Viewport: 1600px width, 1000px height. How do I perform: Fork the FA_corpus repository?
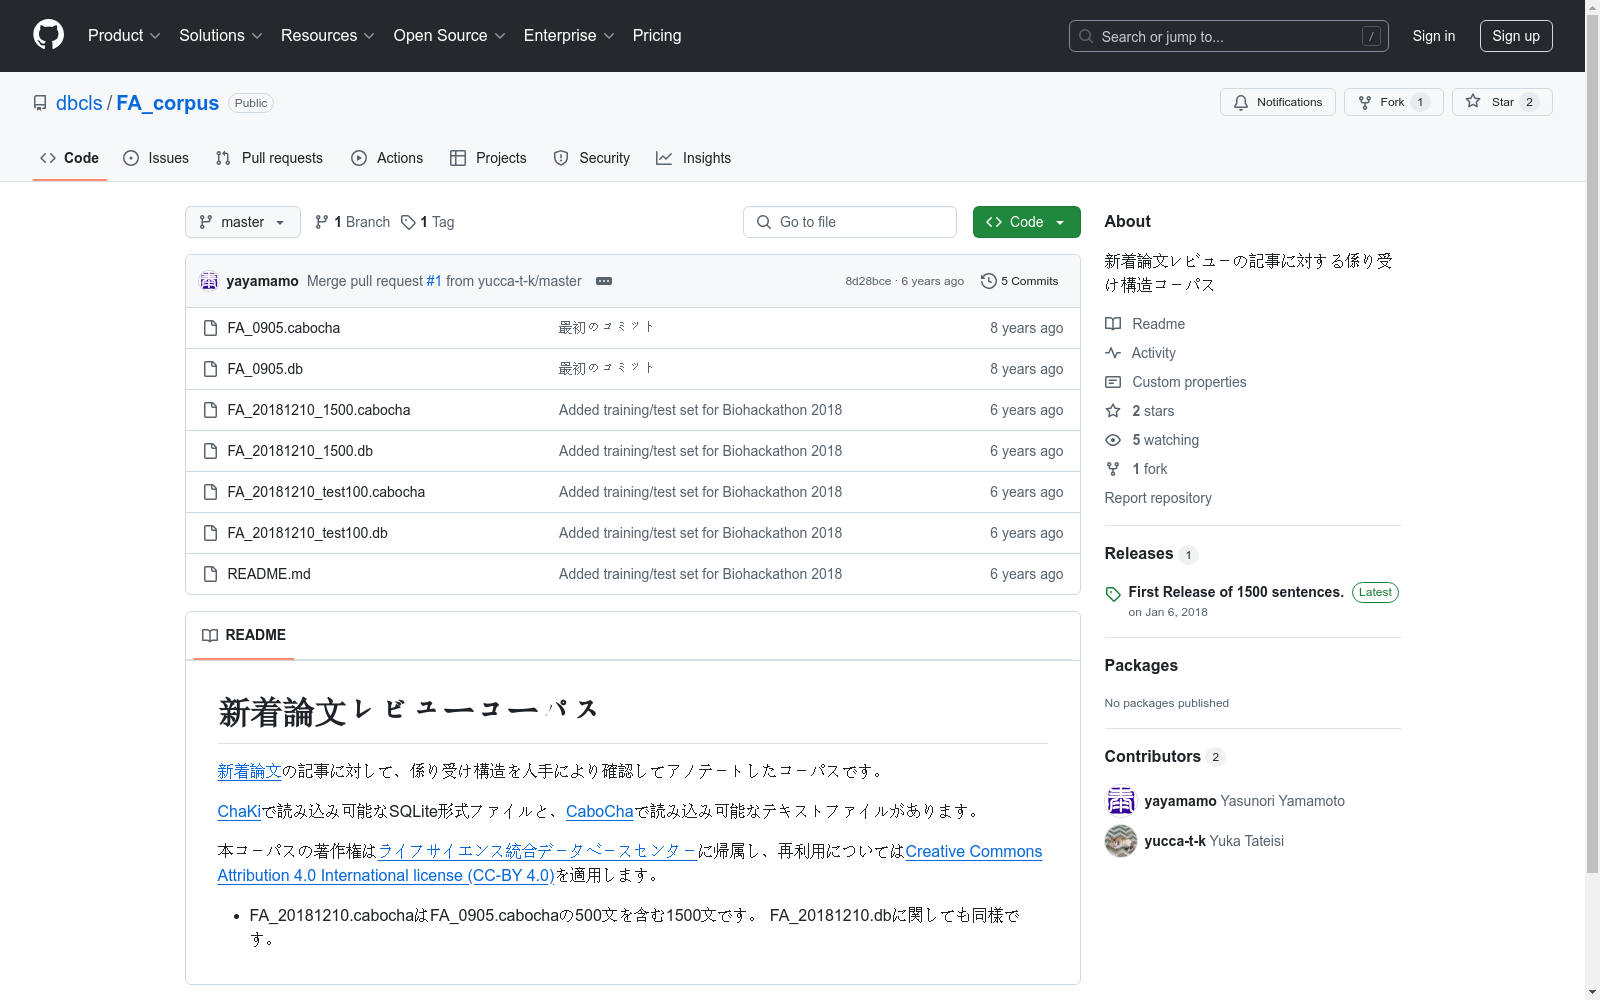tap(1393, 102)
